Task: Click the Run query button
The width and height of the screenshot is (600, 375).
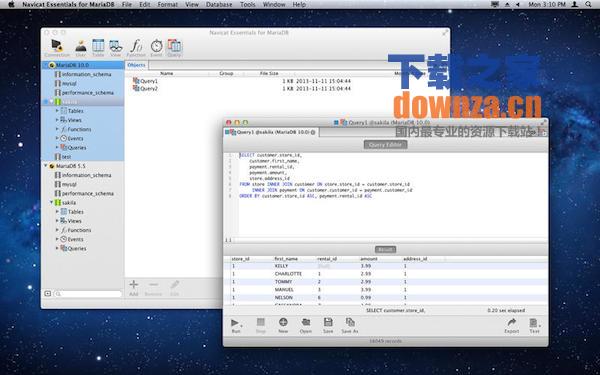Action: tap(236, 326)
